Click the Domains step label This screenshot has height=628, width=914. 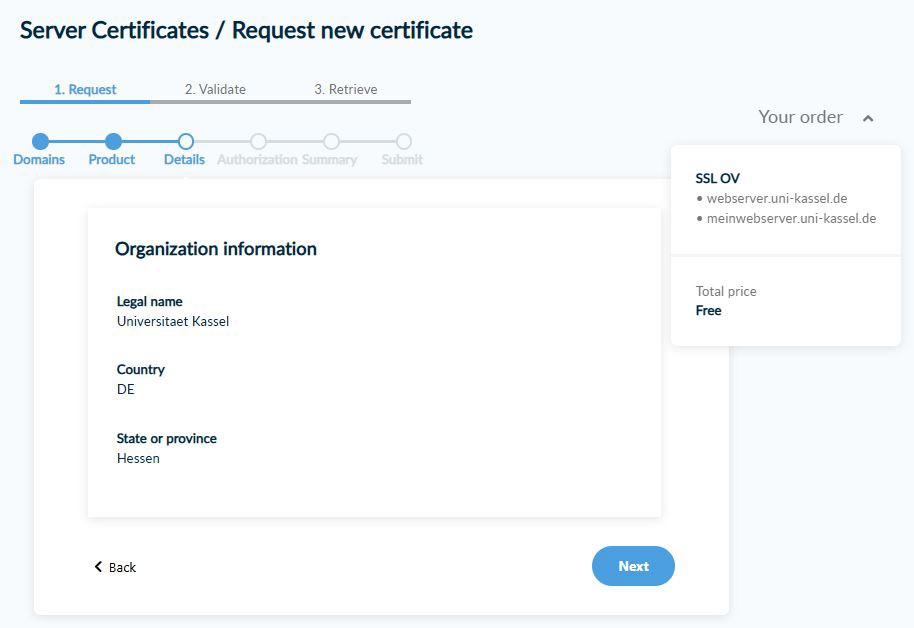[39, 160]
